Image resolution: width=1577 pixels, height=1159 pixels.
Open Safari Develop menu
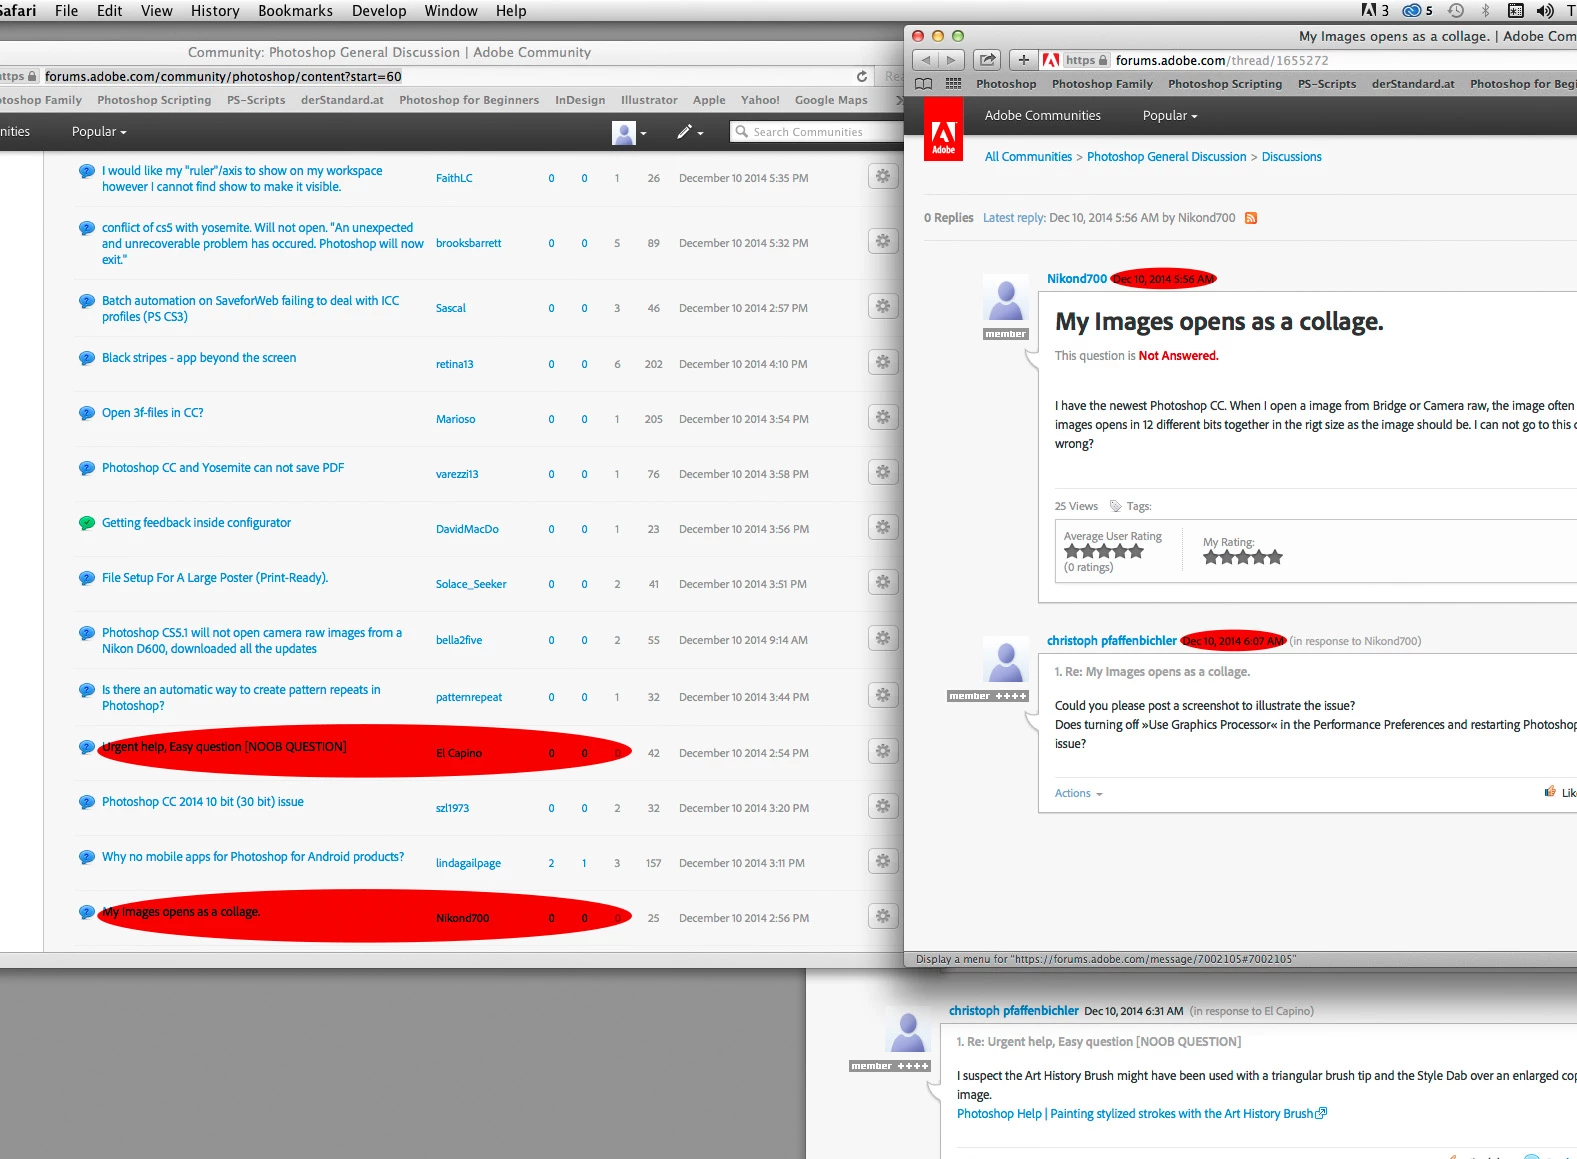click(x=379, y=11)
